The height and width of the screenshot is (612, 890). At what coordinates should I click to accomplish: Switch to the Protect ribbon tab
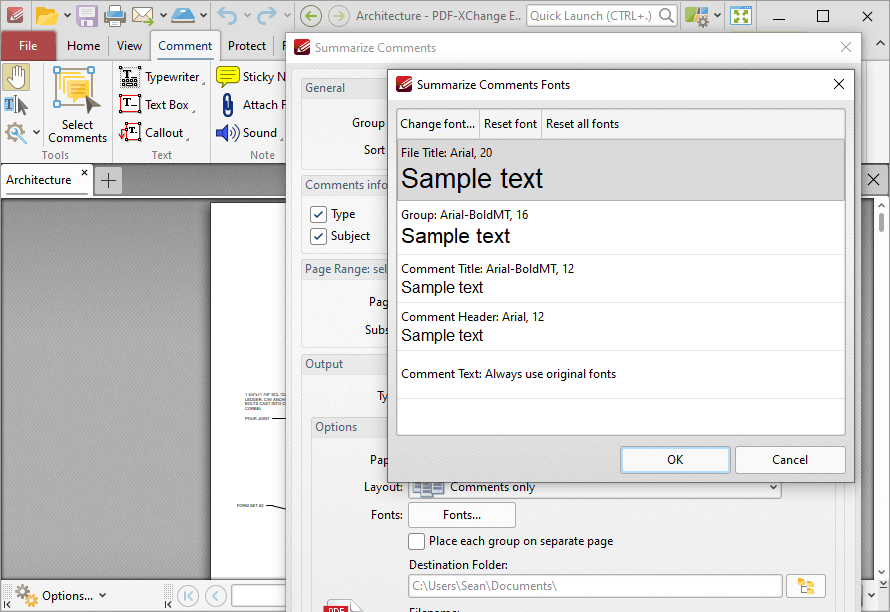click(246, 45)
